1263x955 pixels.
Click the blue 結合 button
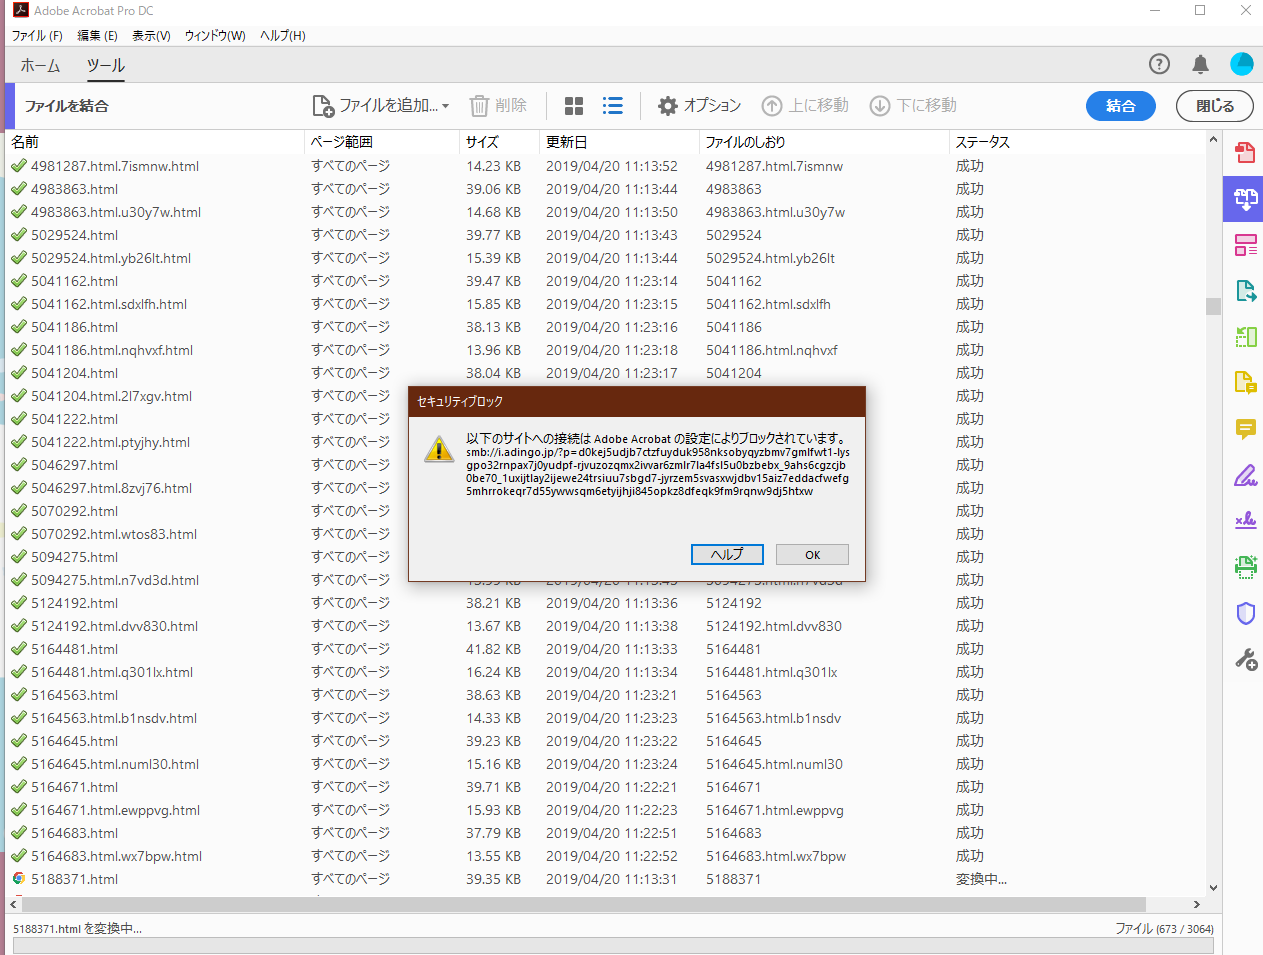[1120, 106]
